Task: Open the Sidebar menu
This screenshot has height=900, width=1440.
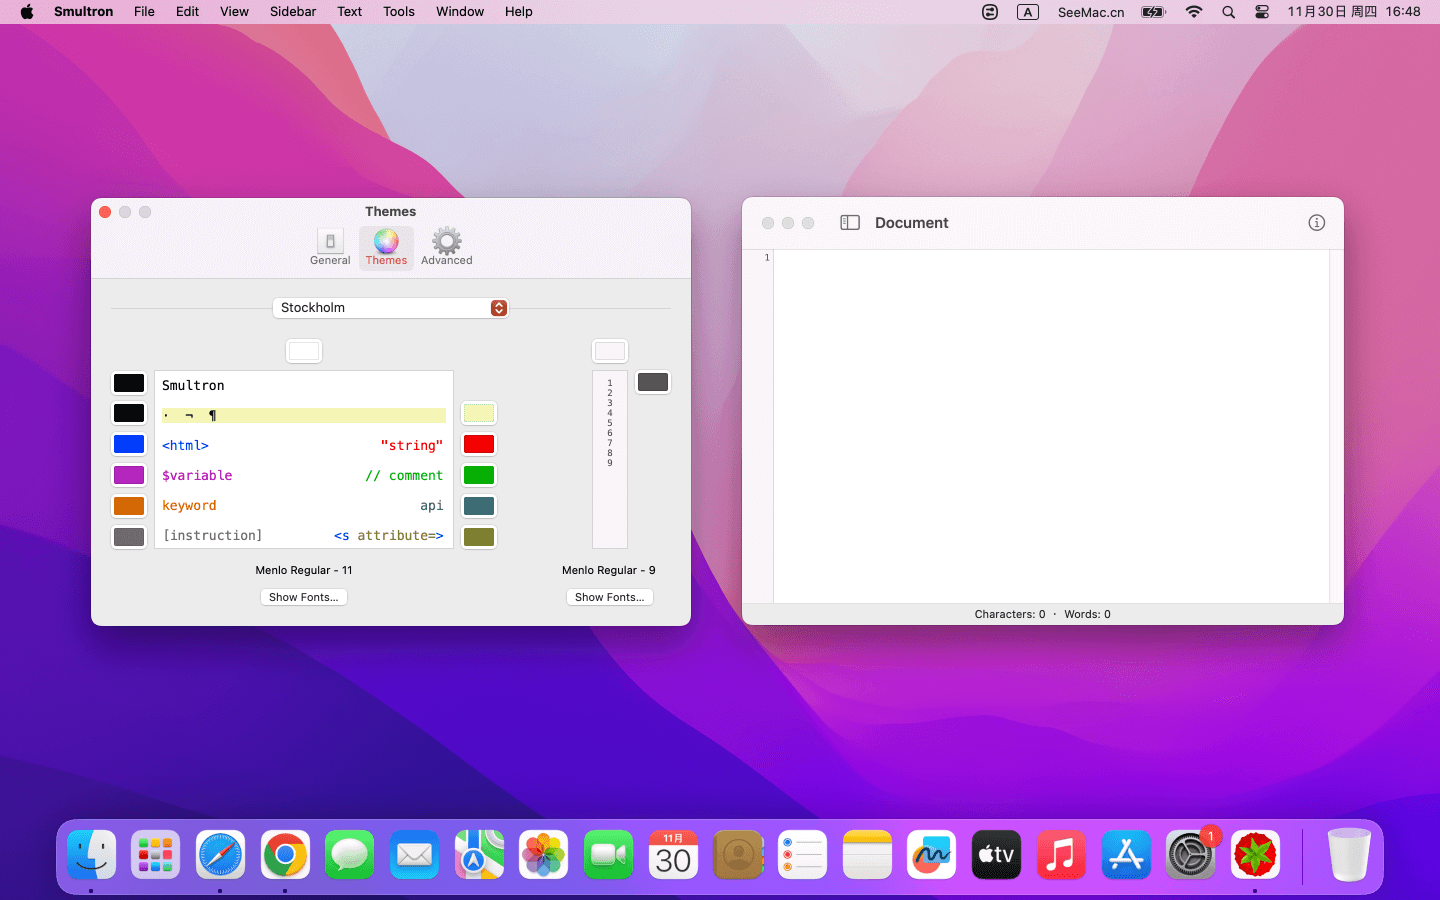Action: (x=293, y=12)
